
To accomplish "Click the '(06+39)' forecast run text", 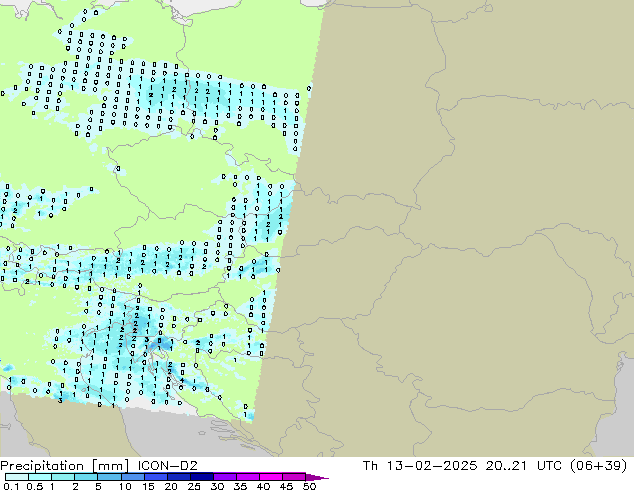I will pyautogui.click(x=598, y=466).
